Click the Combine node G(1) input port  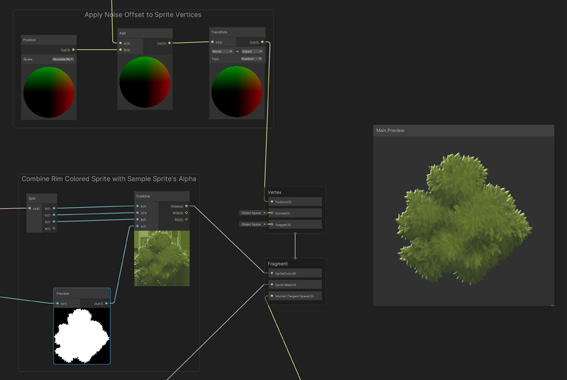pyautogui.click(x=137, y=213)
